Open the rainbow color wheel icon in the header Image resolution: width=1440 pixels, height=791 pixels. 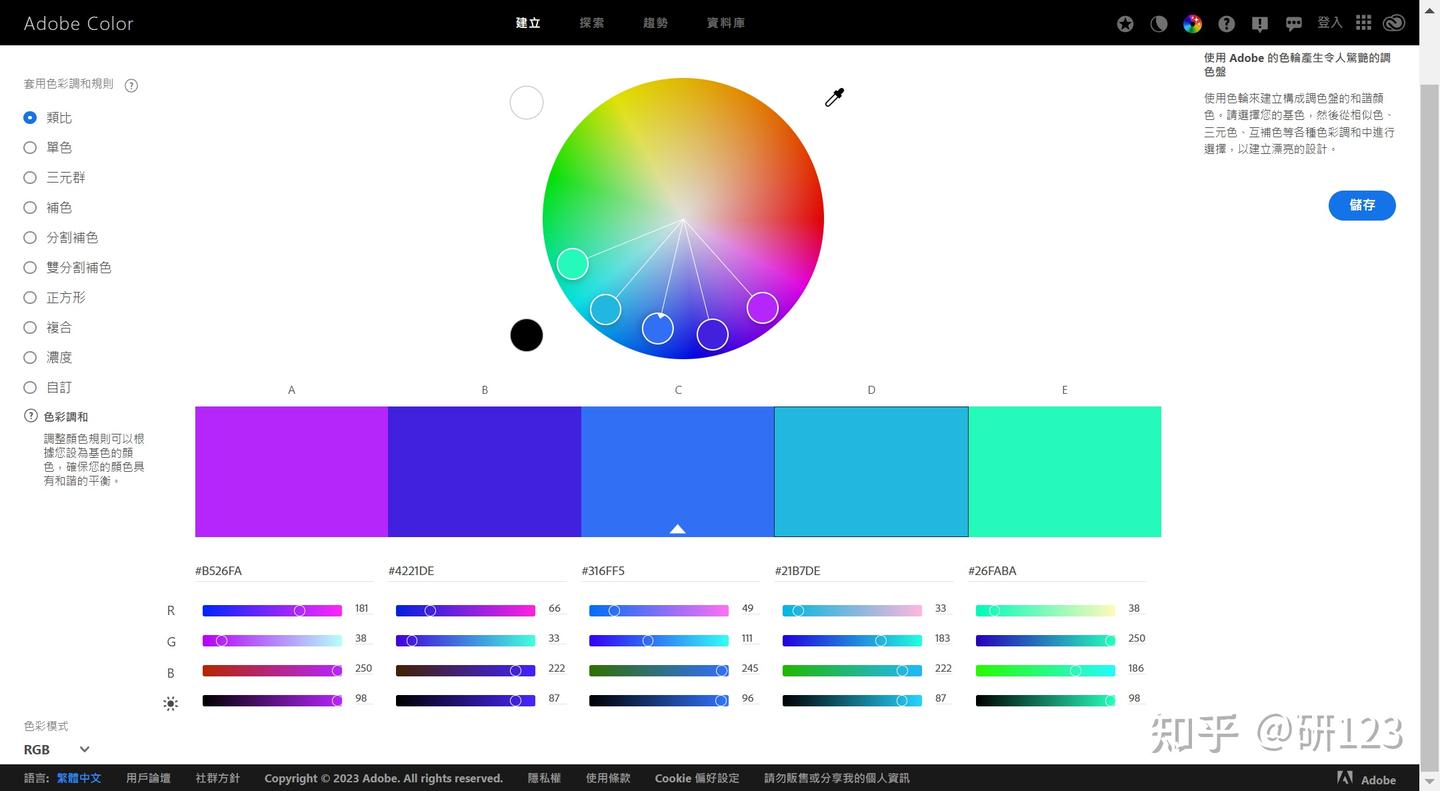[x=1192, y=24]
